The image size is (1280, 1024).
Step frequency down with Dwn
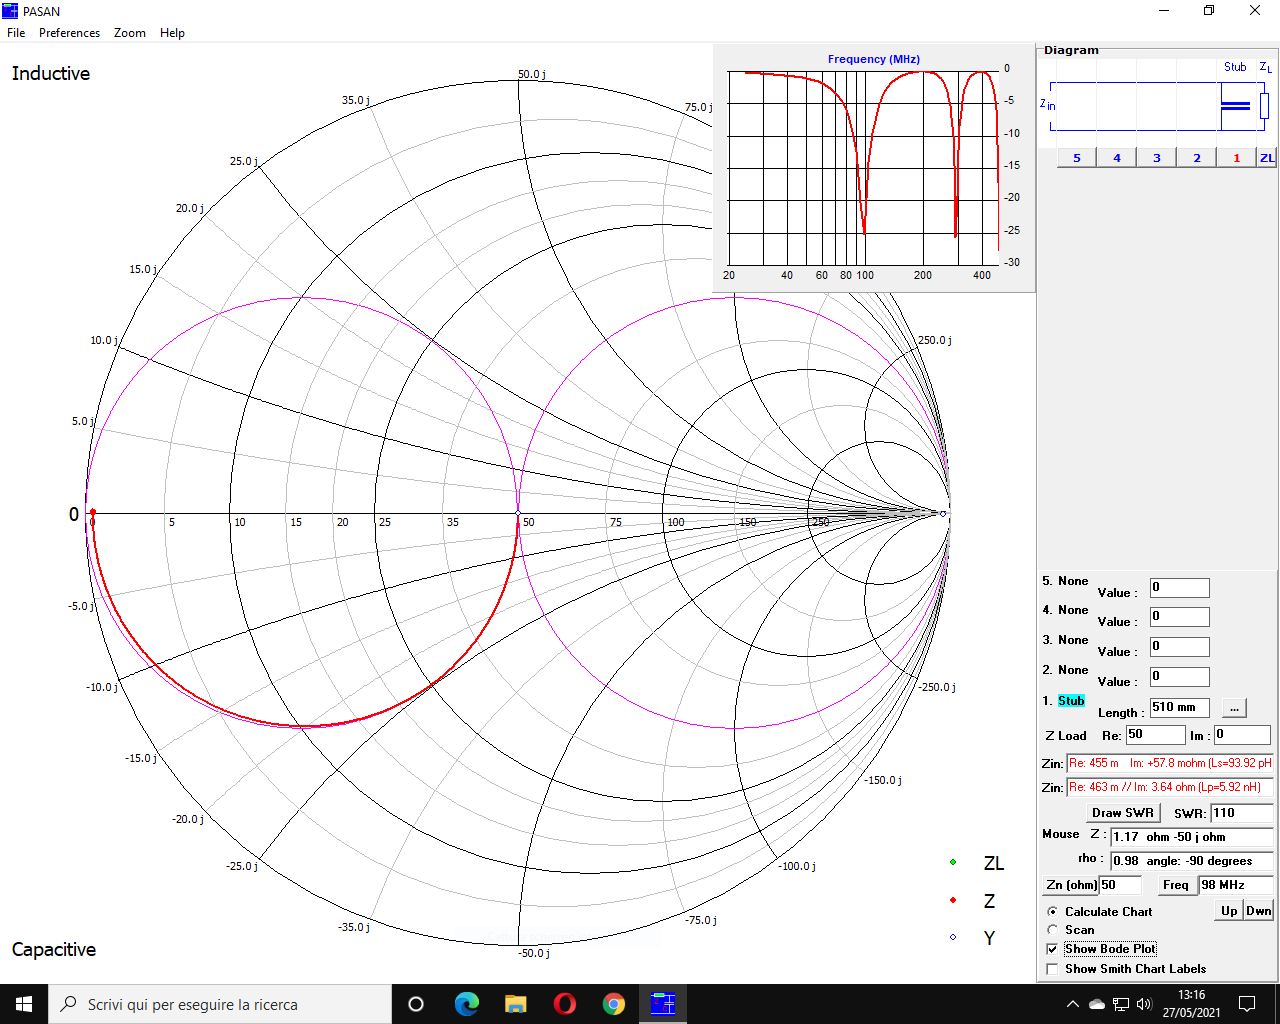[1259, 911]
